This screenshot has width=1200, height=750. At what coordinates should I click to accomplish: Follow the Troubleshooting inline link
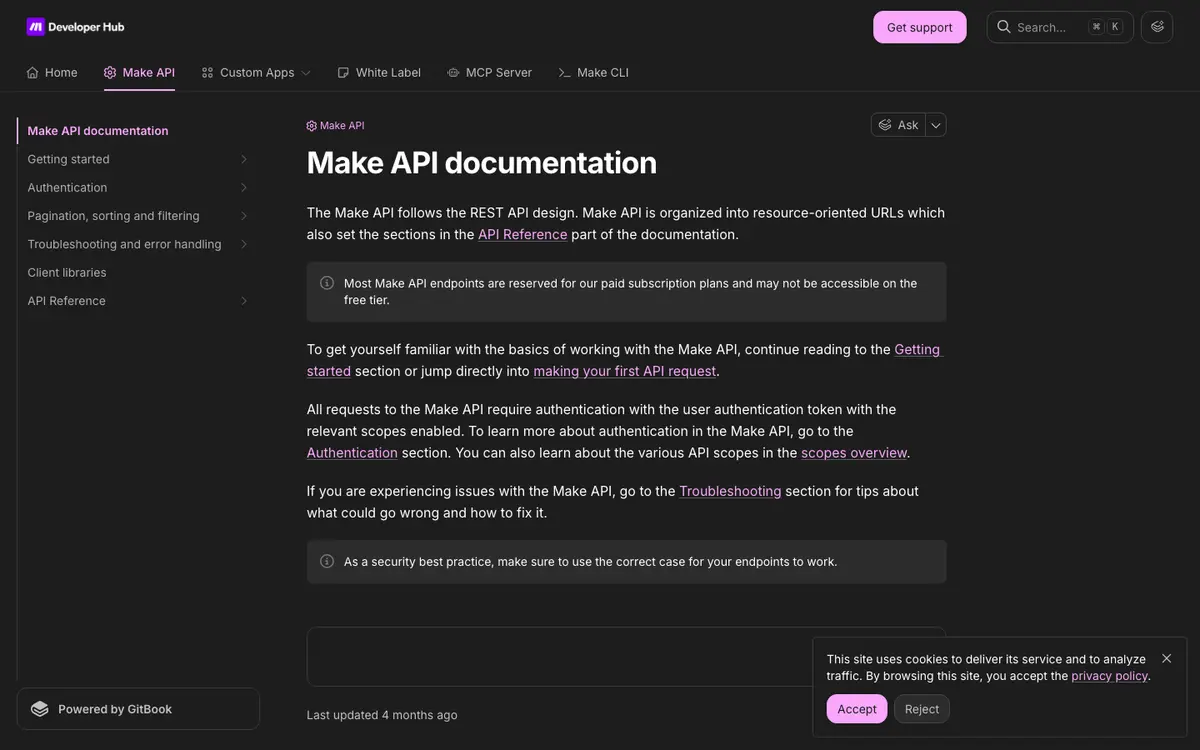click(x=730, y=491)
